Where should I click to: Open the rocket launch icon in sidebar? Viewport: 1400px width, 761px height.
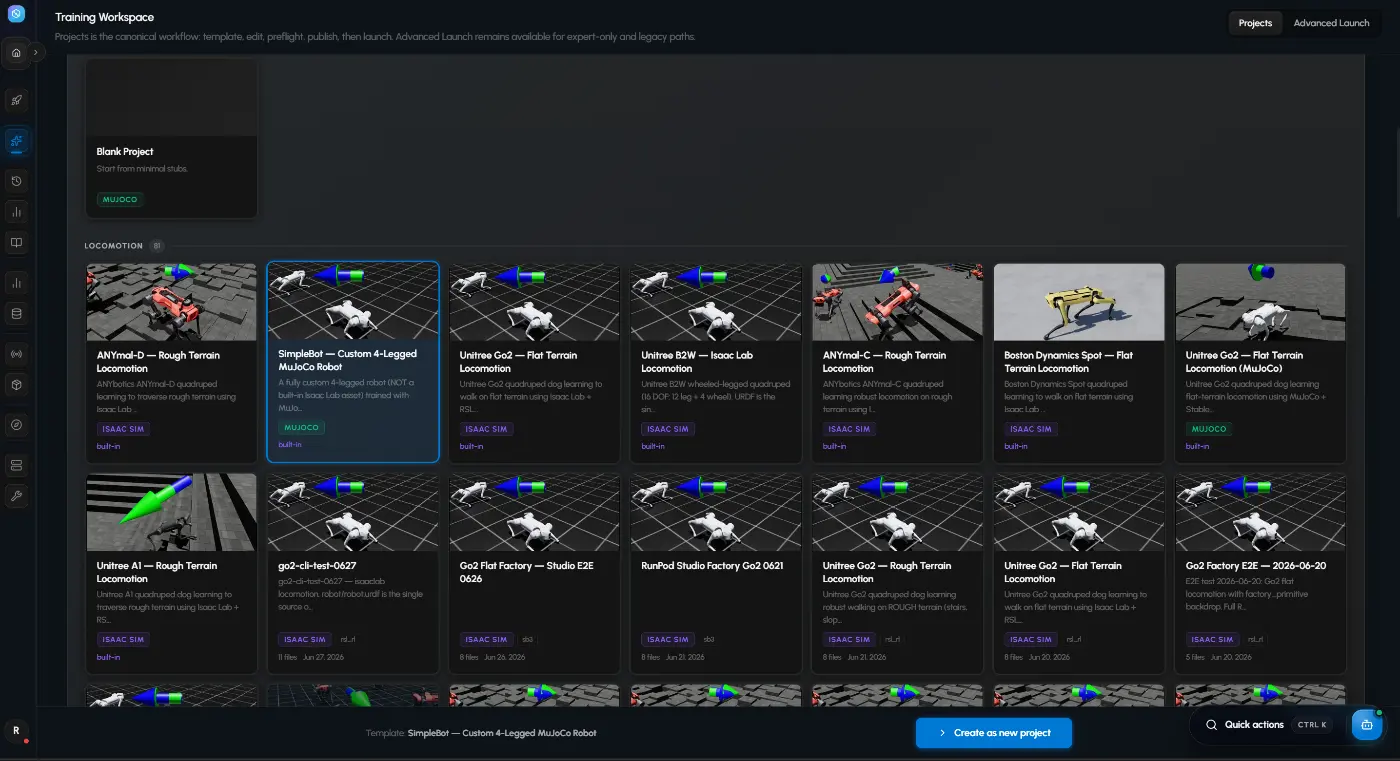(16, 100)
